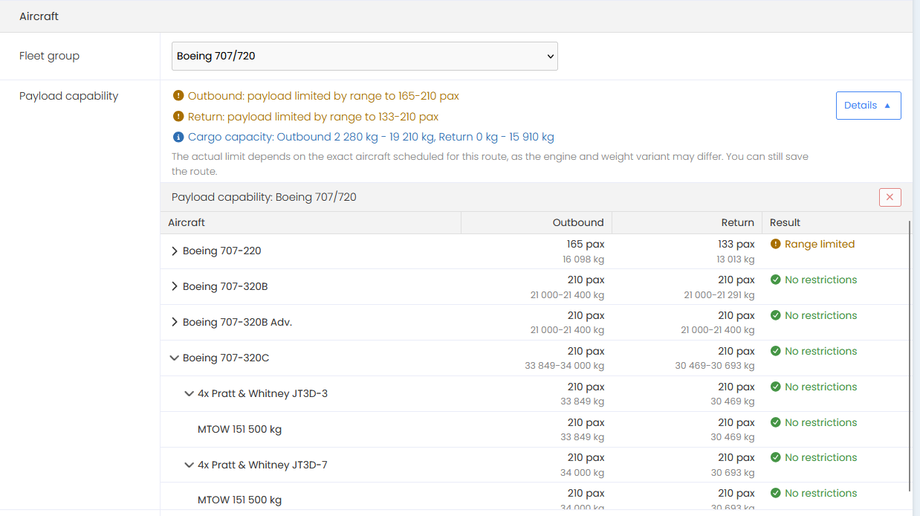Screen dimensions: 920x516
Task: Click the '21 000-21 291 kg' return value
Action: tap(719, 295)
